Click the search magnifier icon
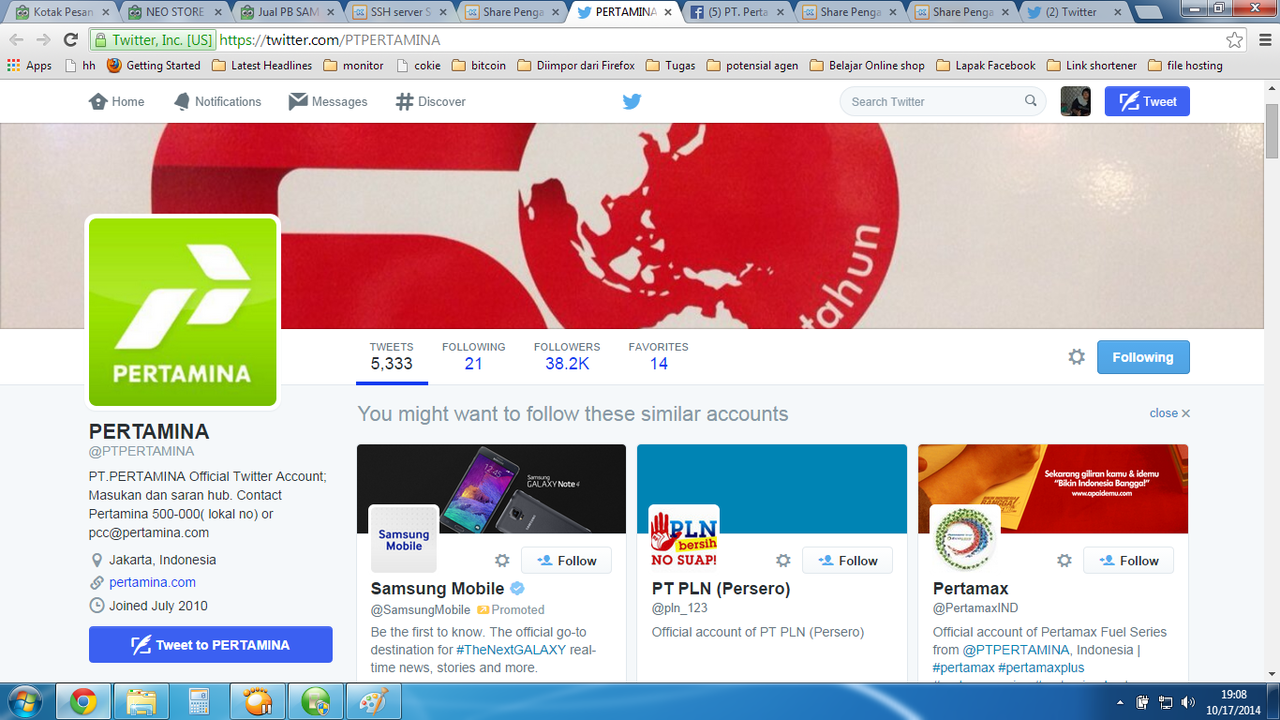1280x720 pixels. pos(1031,101)
